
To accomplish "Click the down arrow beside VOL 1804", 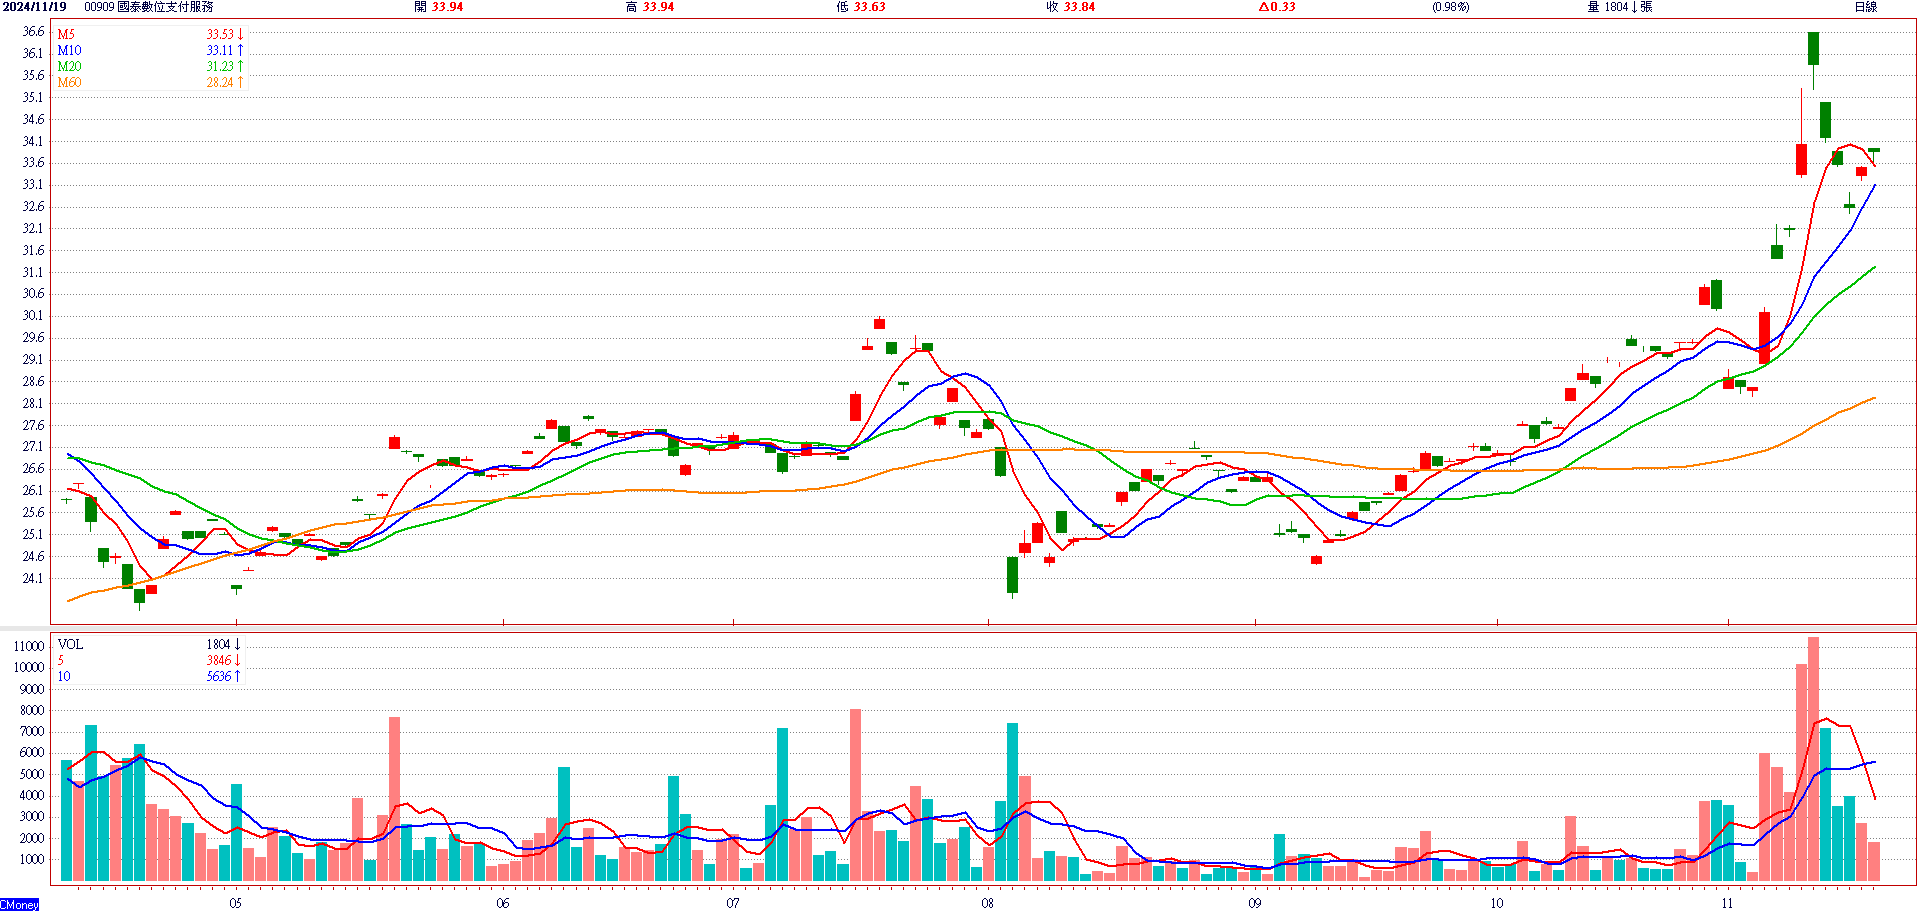I will click(x=238, y=644).
